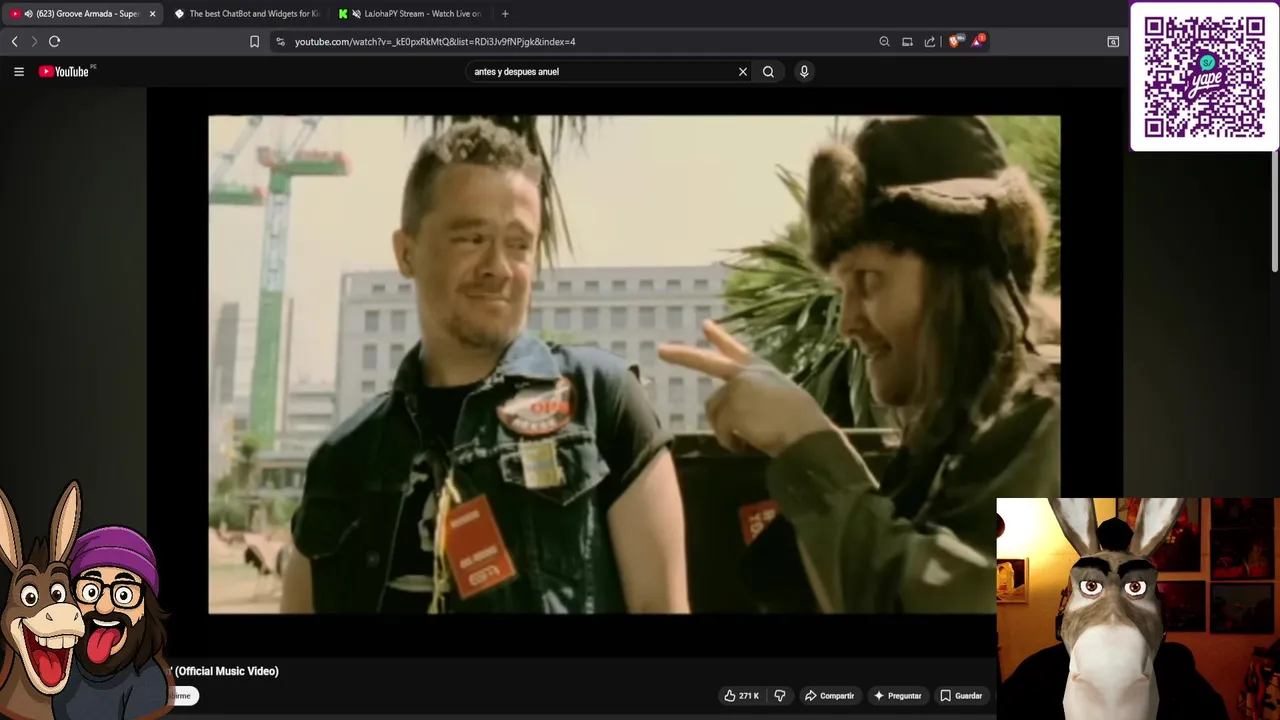Switch to The best ChatBot and Widgets tab
Screen dimensions: 1280x720
tap(246, 14)
